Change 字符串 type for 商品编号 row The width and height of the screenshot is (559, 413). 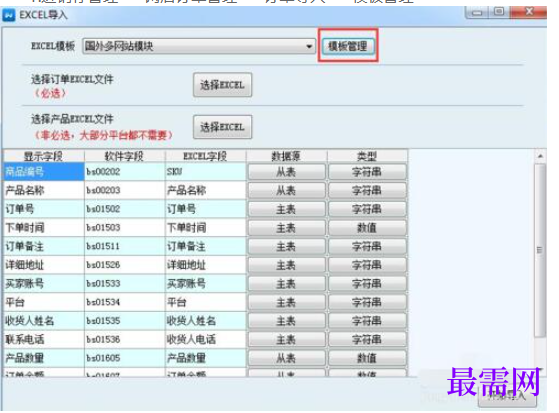pyautogui.click(x=367, y=172)
